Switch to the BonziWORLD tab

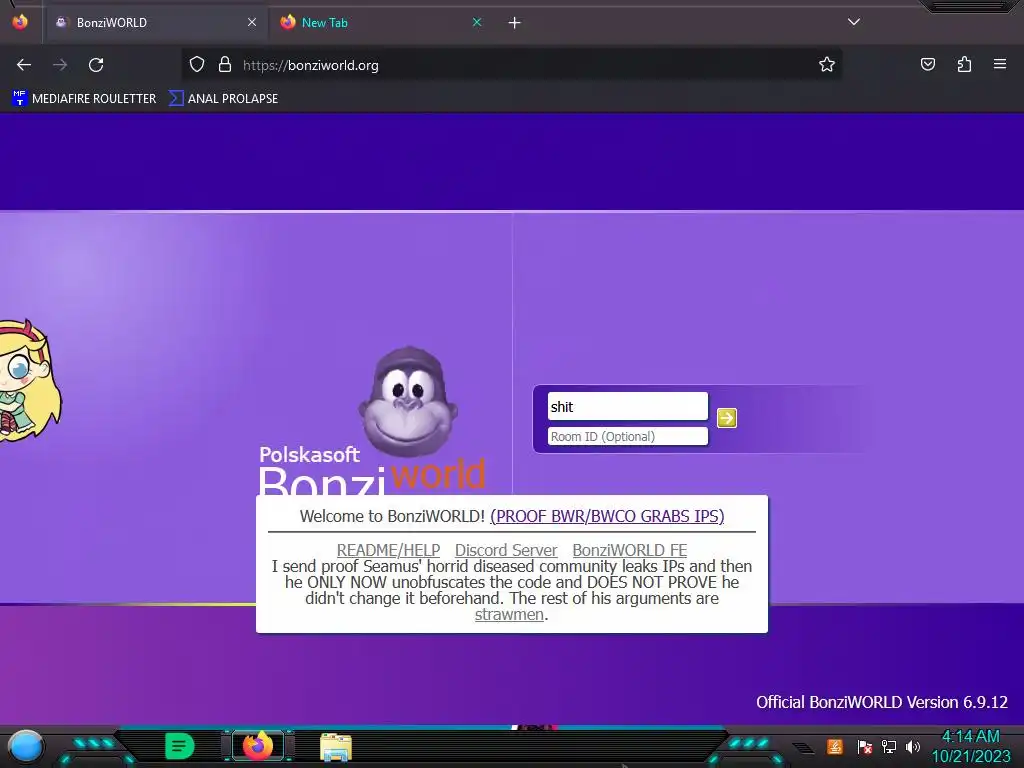[x=157, y=23]
